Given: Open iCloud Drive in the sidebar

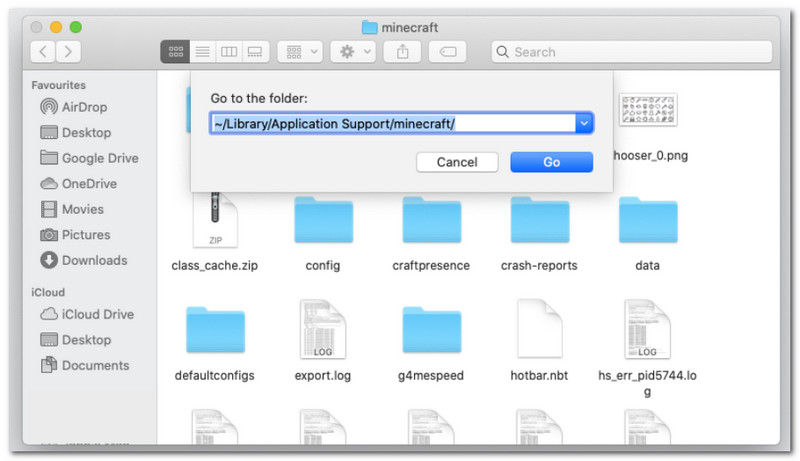Looking at the screenshot, I should click(87, 314).
